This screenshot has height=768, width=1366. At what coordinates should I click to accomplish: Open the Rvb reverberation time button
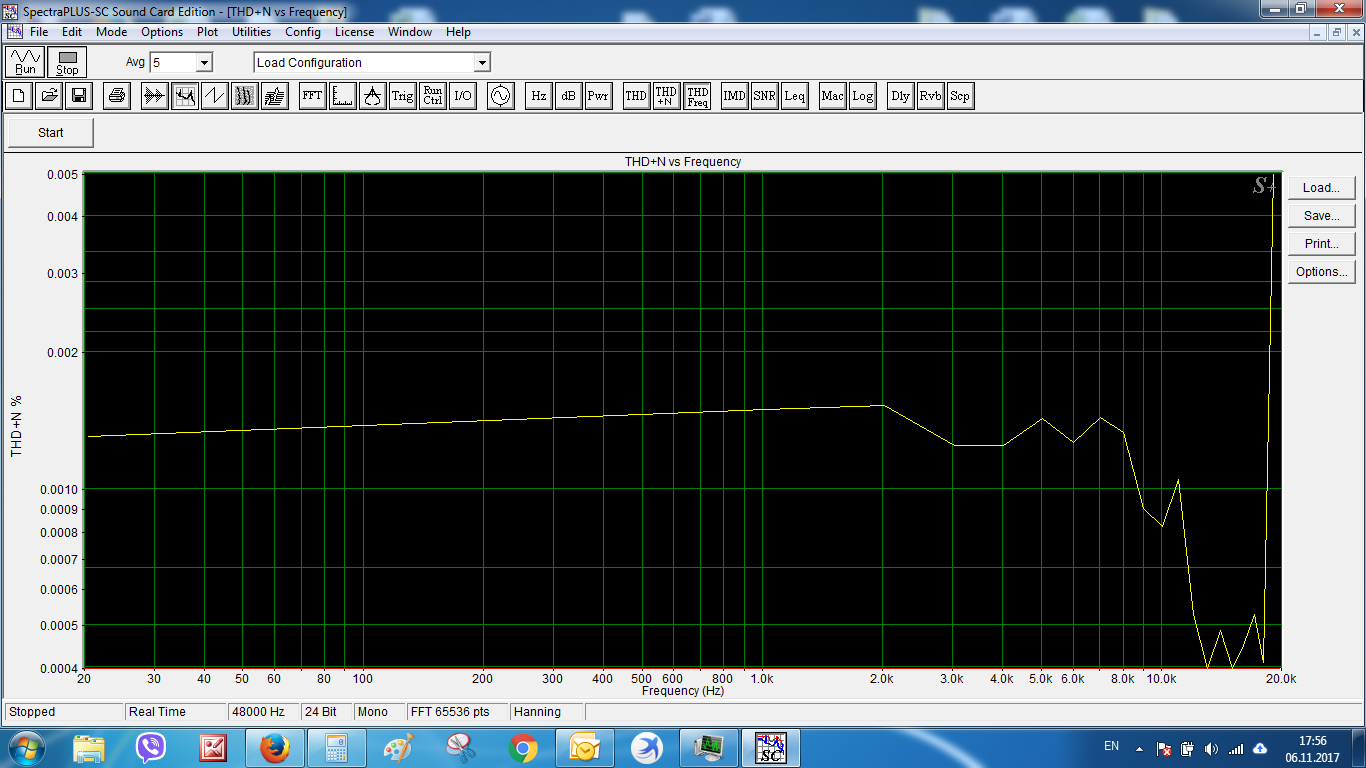pyautogui.click(x=930, y=96)
